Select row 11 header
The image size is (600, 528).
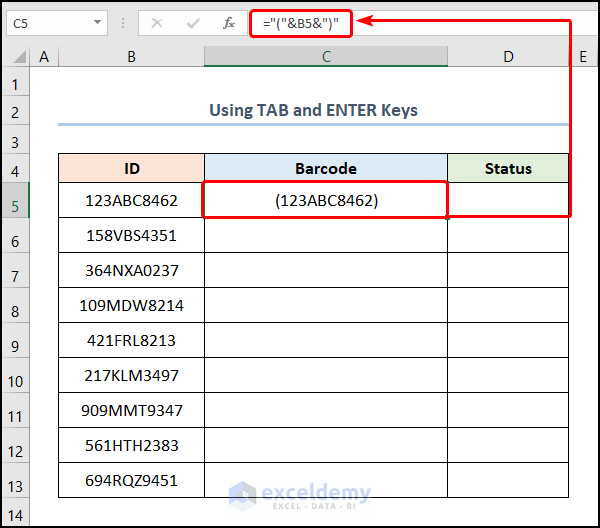15,411
